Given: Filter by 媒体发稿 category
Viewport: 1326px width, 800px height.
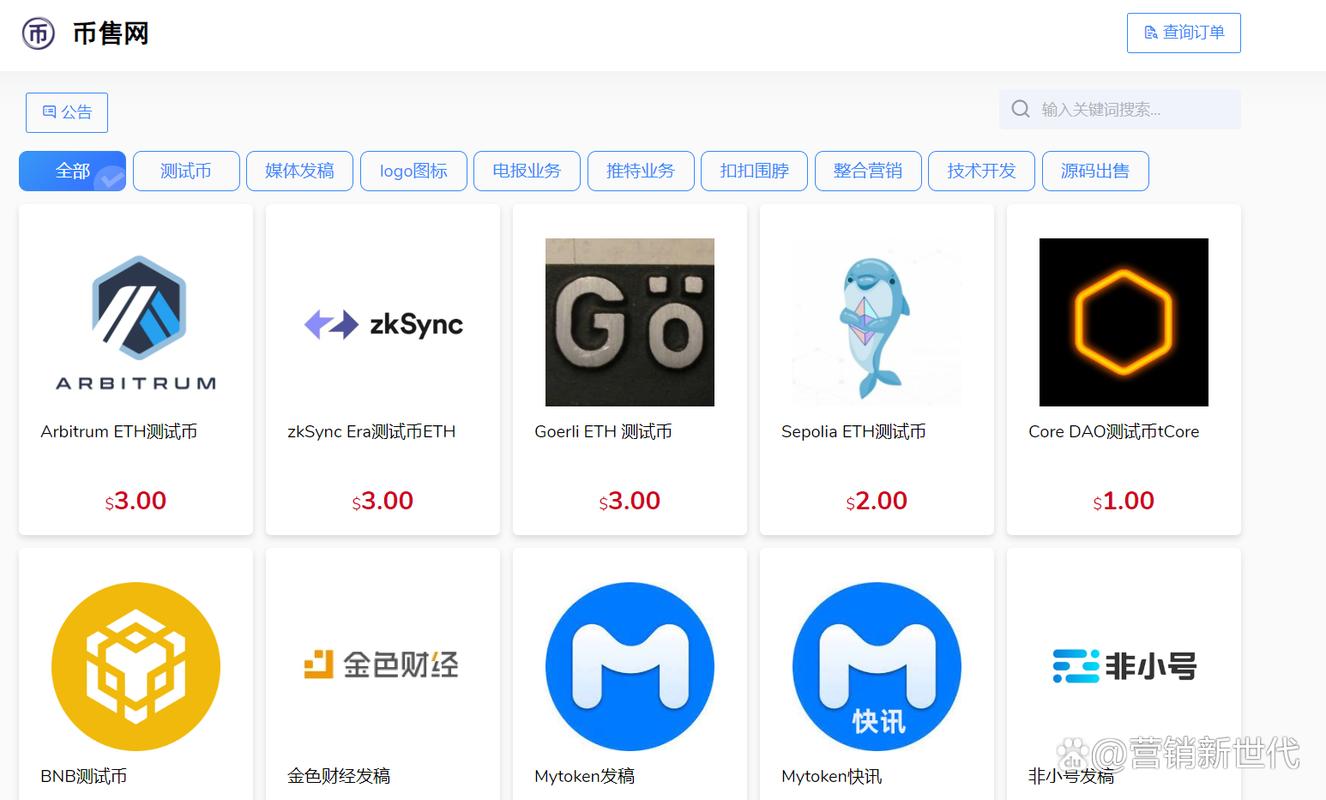Looking at the screenshot, I should [299, 171].
